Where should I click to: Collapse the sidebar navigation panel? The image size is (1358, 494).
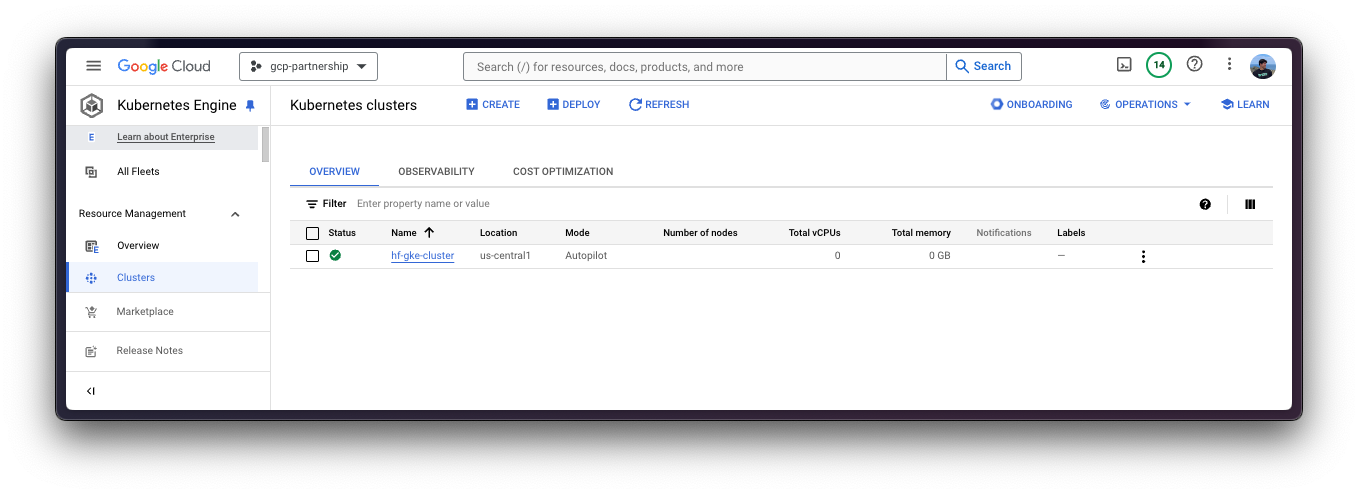click(91, 391)
